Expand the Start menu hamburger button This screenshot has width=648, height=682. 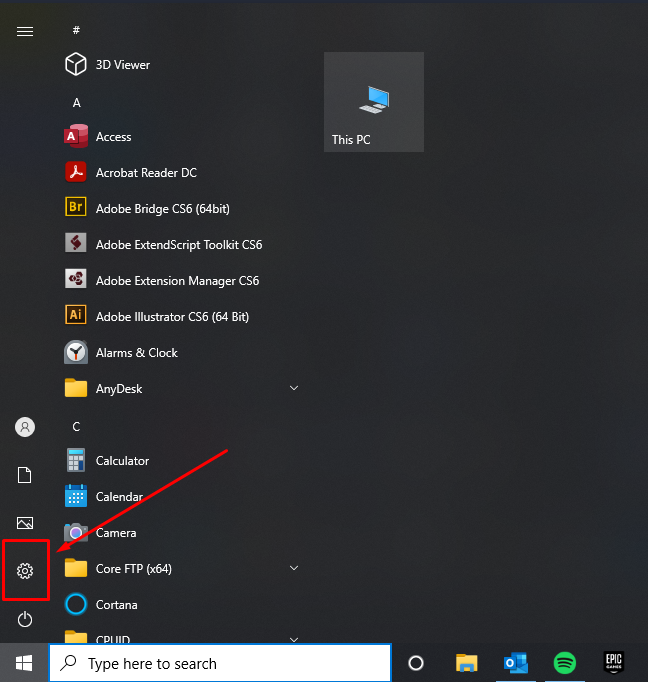click(25, 31)
